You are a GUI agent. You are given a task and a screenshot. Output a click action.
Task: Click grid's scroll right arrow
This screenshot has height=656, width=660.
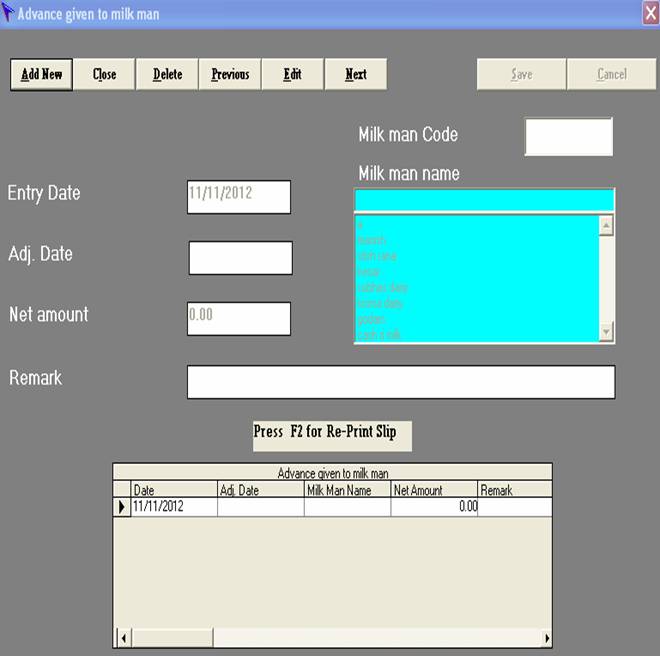546,638
